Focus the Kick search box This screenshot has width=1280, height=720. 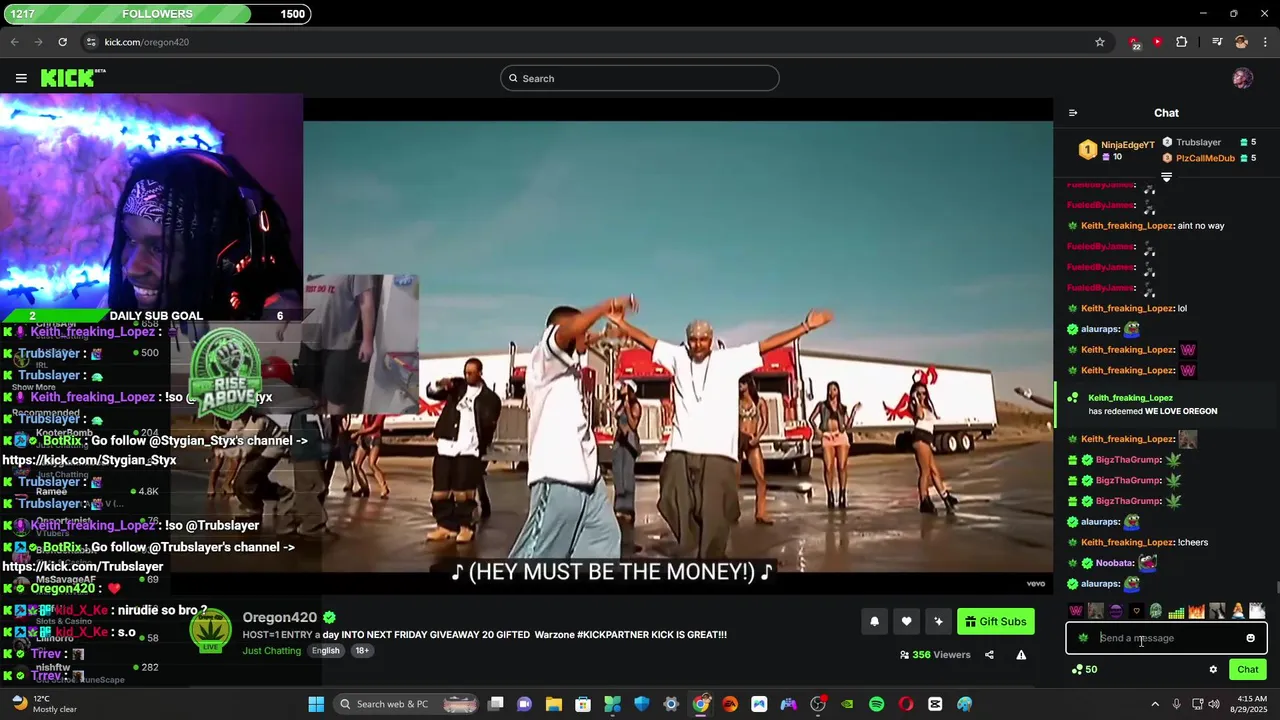(640, 78)
